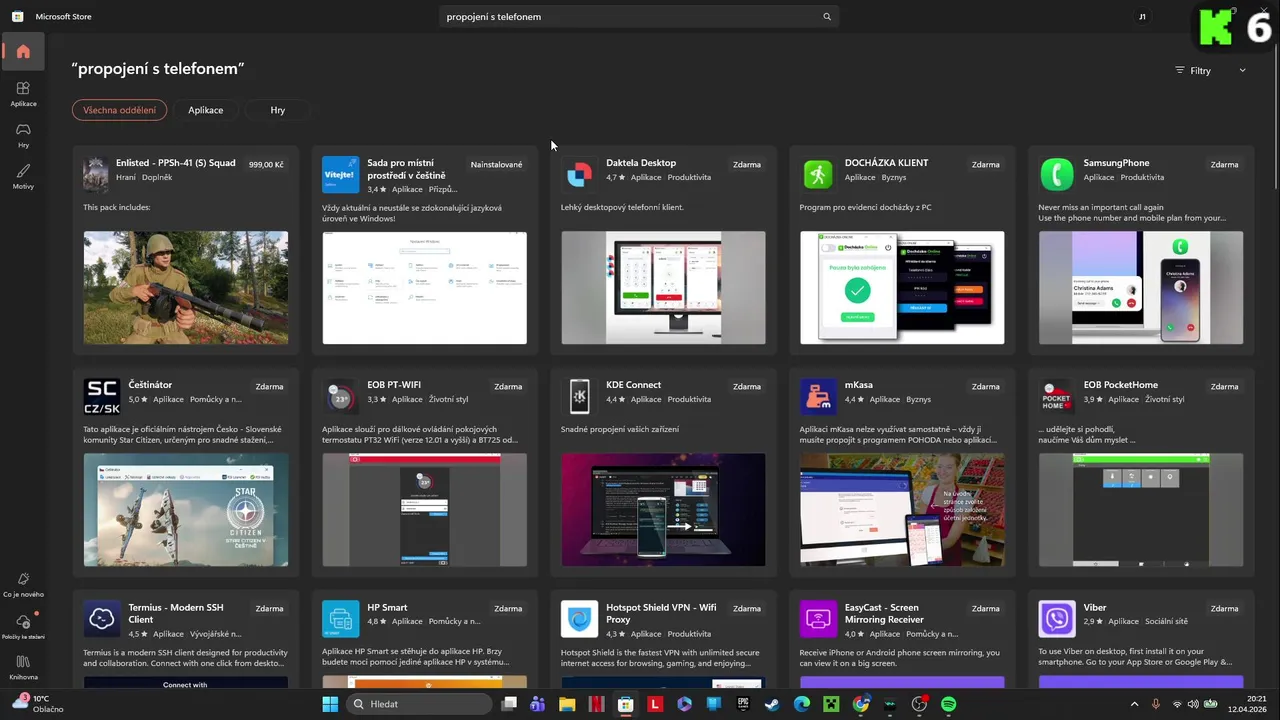The image size is (1280, 720).
Task: Click the Termius app icon
Action: pos(102,619)
